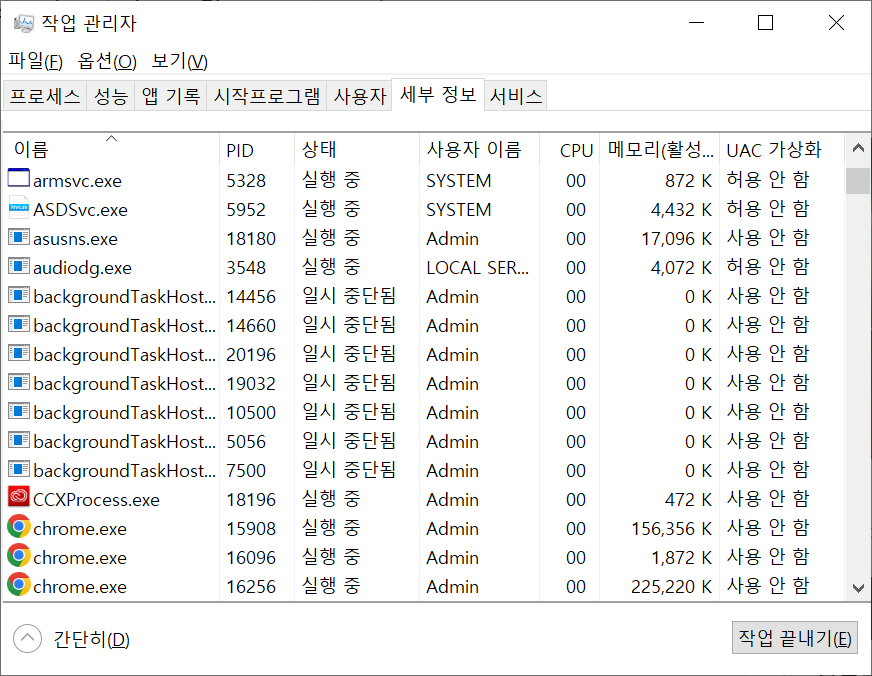Switch to the 서비스 tab
Screen dimensions: 872x676
click(x=516, y=96)
